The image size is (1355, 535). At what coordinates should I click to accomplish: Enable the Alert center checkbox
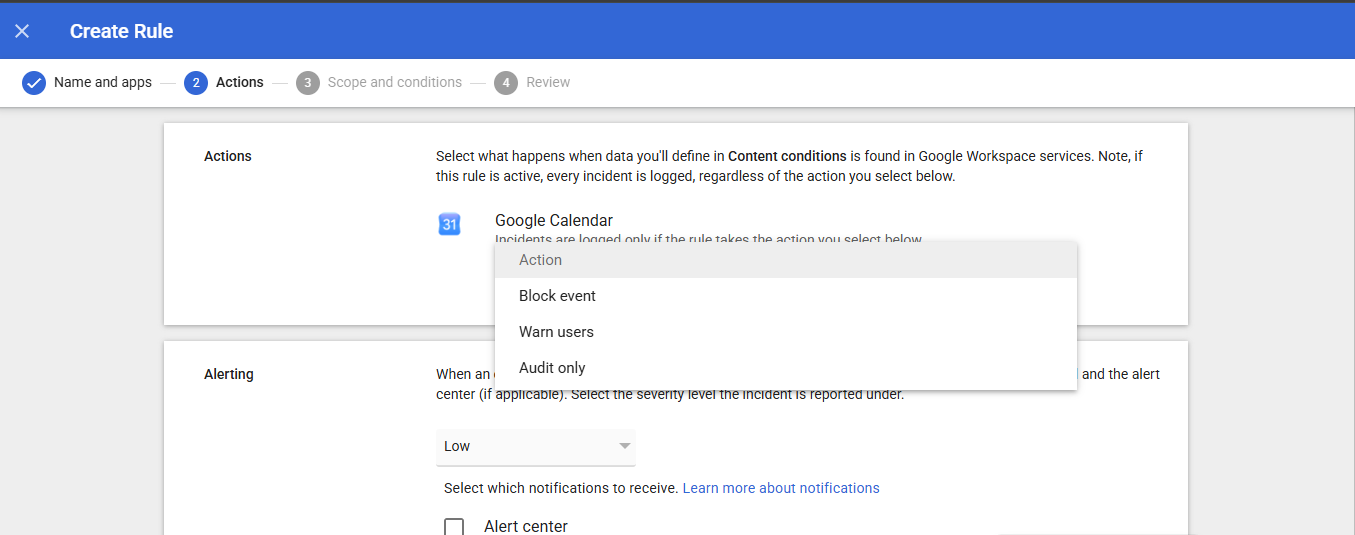click(454, 527)
